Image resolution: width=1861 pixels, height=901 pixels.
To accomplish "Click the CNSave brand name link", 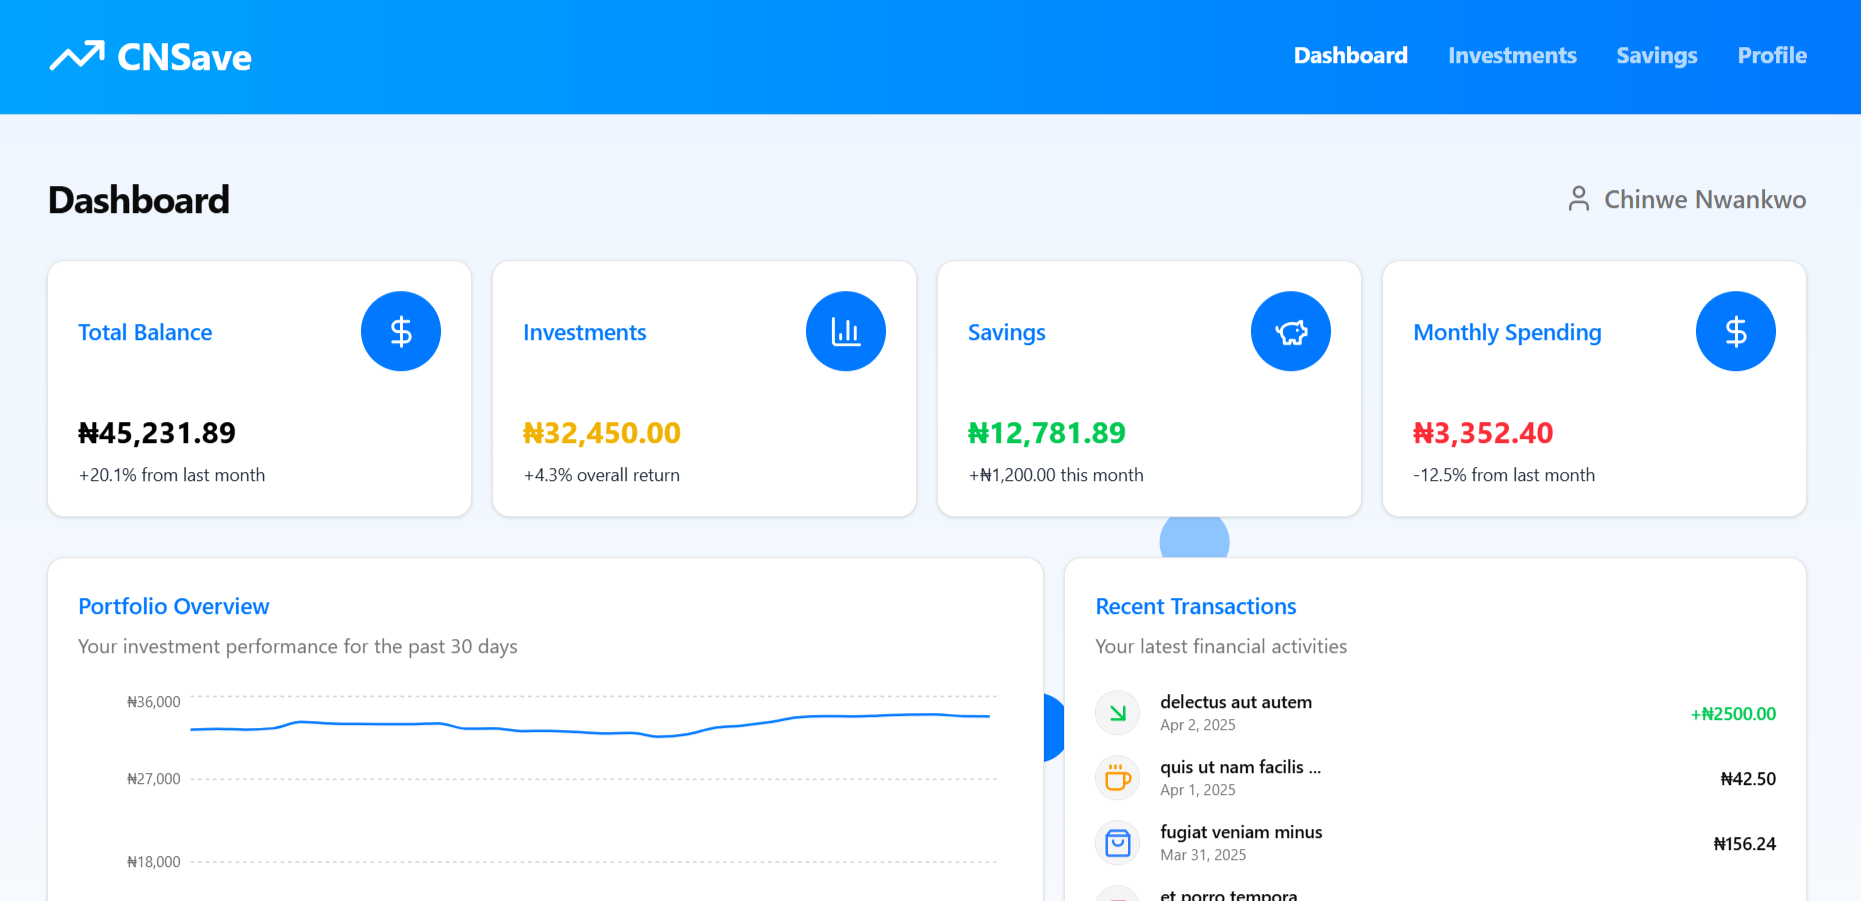I will pos(184,57).
